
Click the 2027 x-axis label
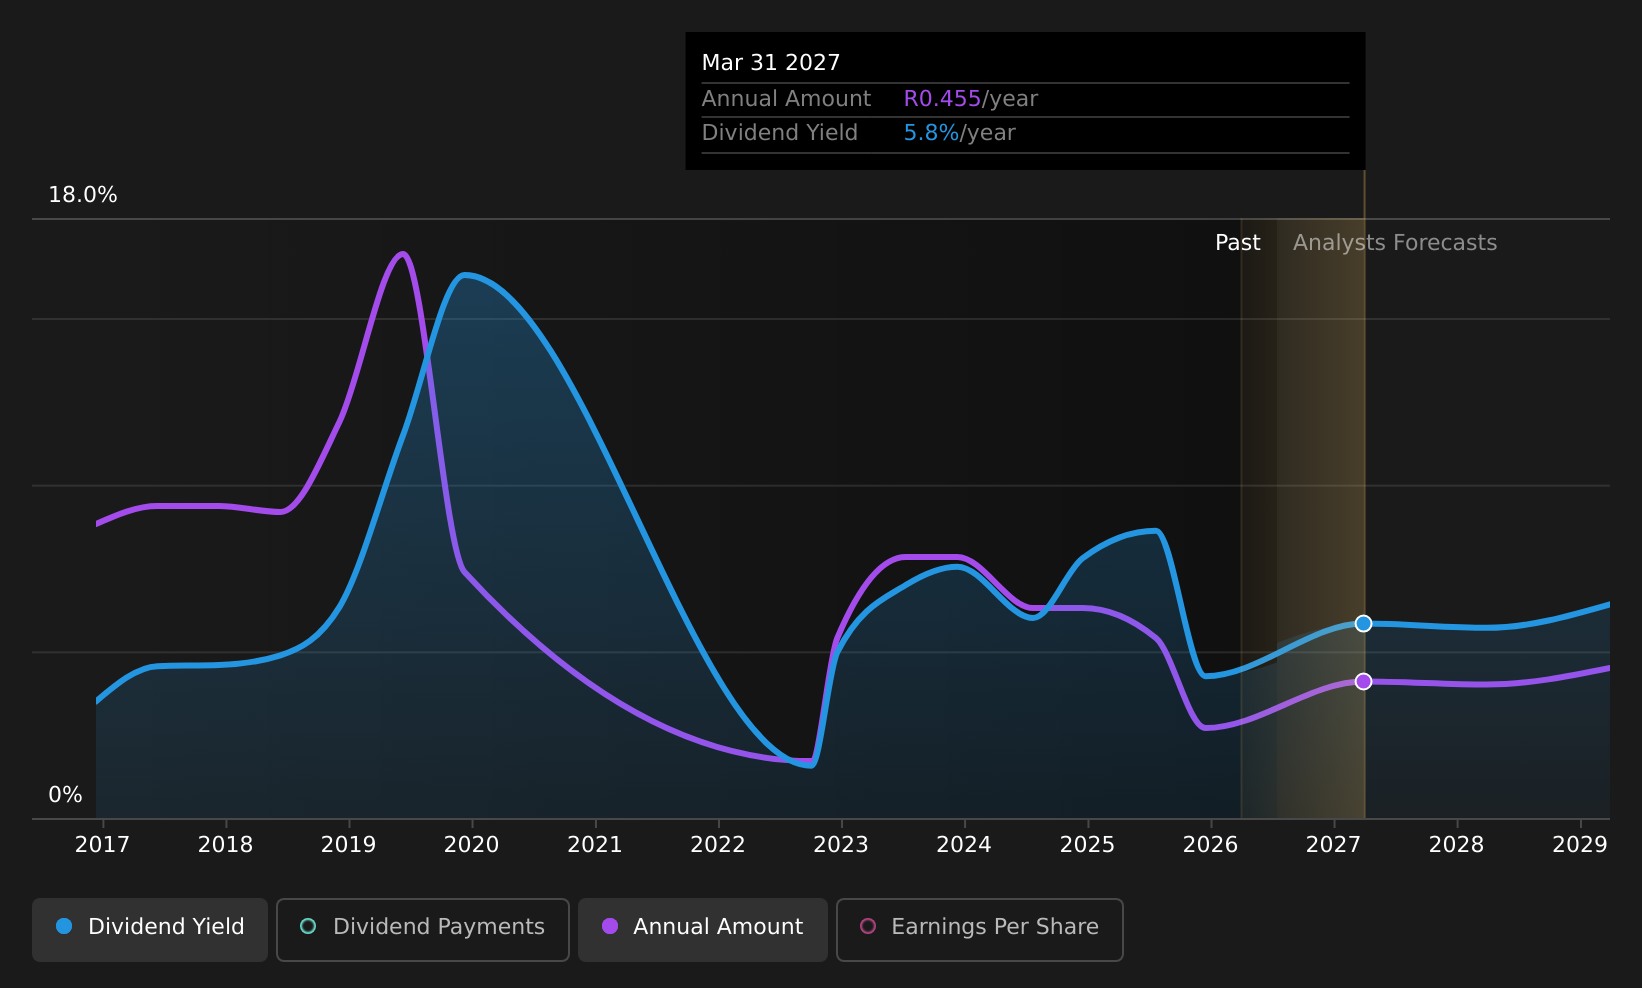pyautogui.click(x=1333, y=845)
